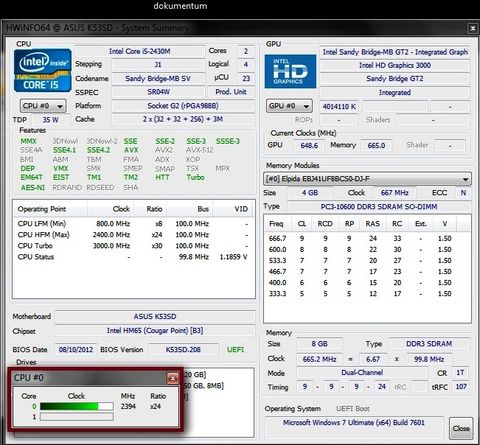
Task: Select the CPU Turbo row
Action: point(133,246)
